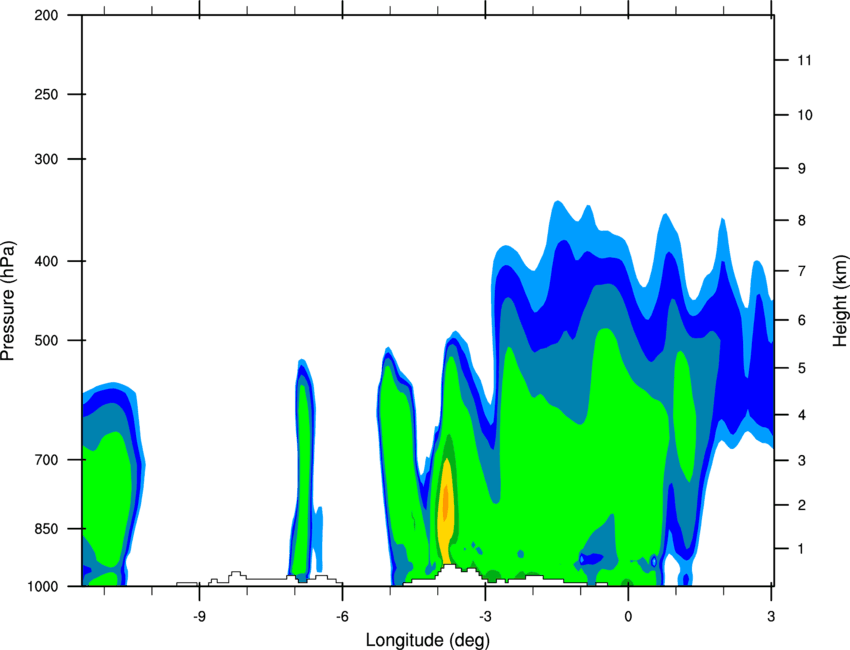Click the 5 km height label
This screenshot has width=850, height=650.
tap(802, 369)
